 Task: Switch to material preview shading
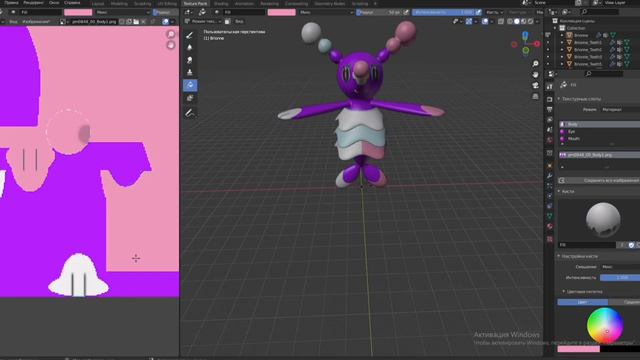(x=524, y=21)
